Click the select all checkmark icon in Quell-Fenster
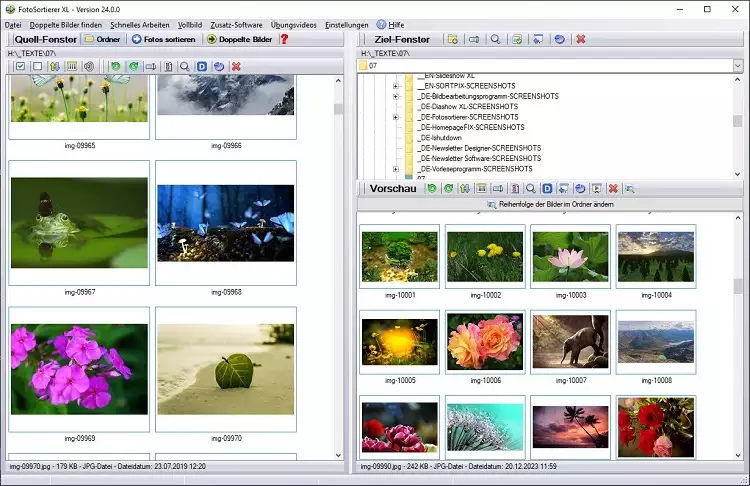Screen dimensions: 750x486 [x=20, y=66]
